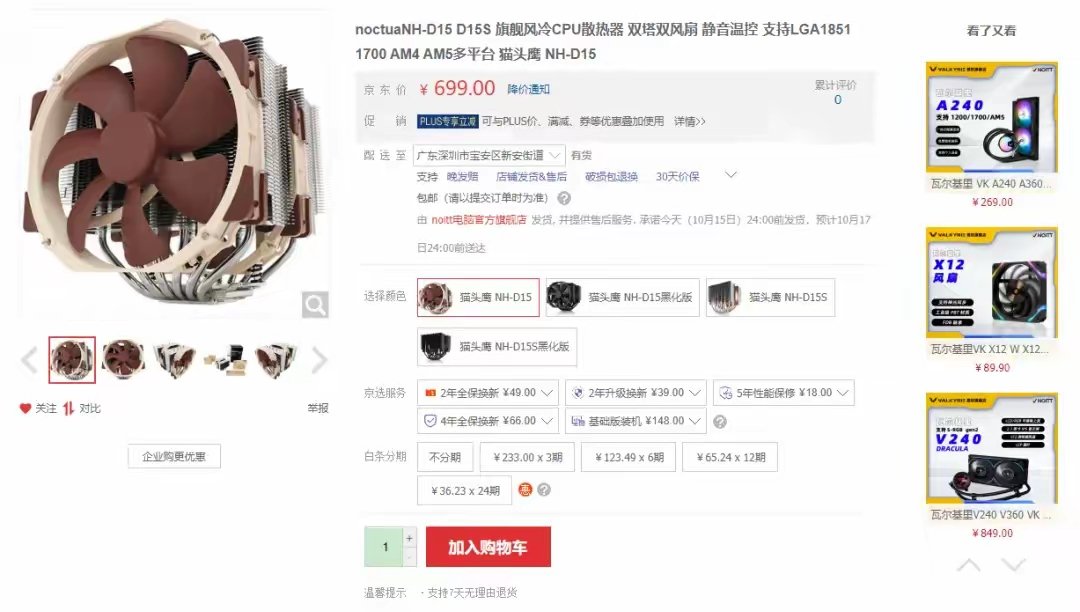Open the noitt电脑官方旗舰店 store link
Screen dimensions: 1080x612
479,220
